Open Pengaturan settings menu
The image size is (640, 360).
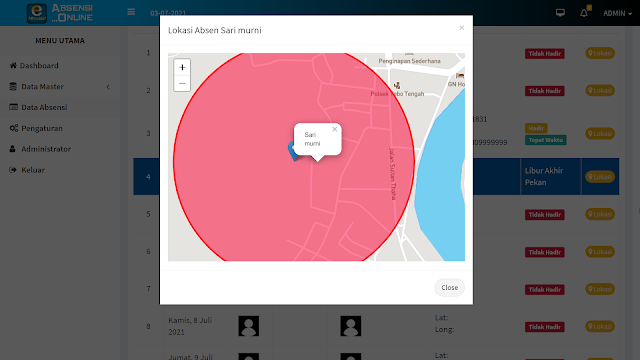pyautogui.click(x=60, y=128)
